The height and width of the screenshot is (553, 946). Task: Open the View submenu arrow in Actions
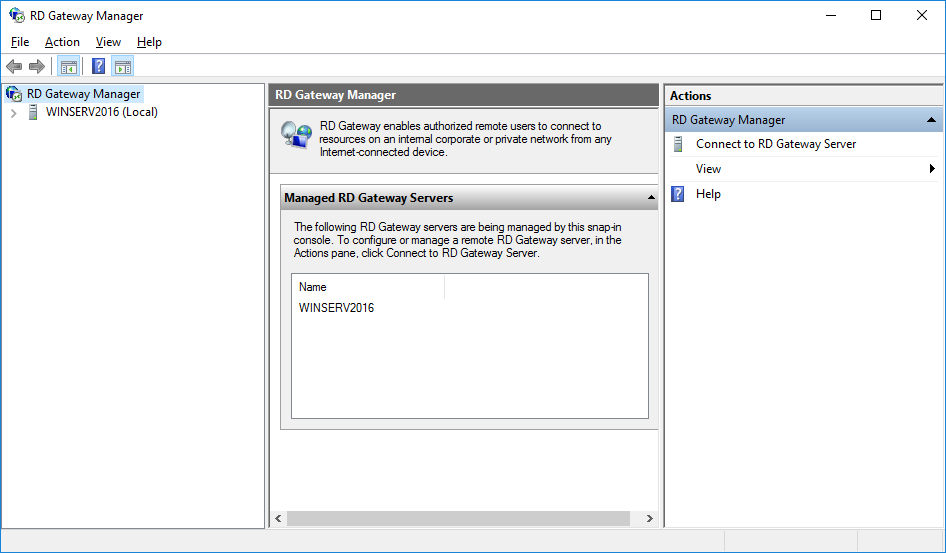point(932,169)
